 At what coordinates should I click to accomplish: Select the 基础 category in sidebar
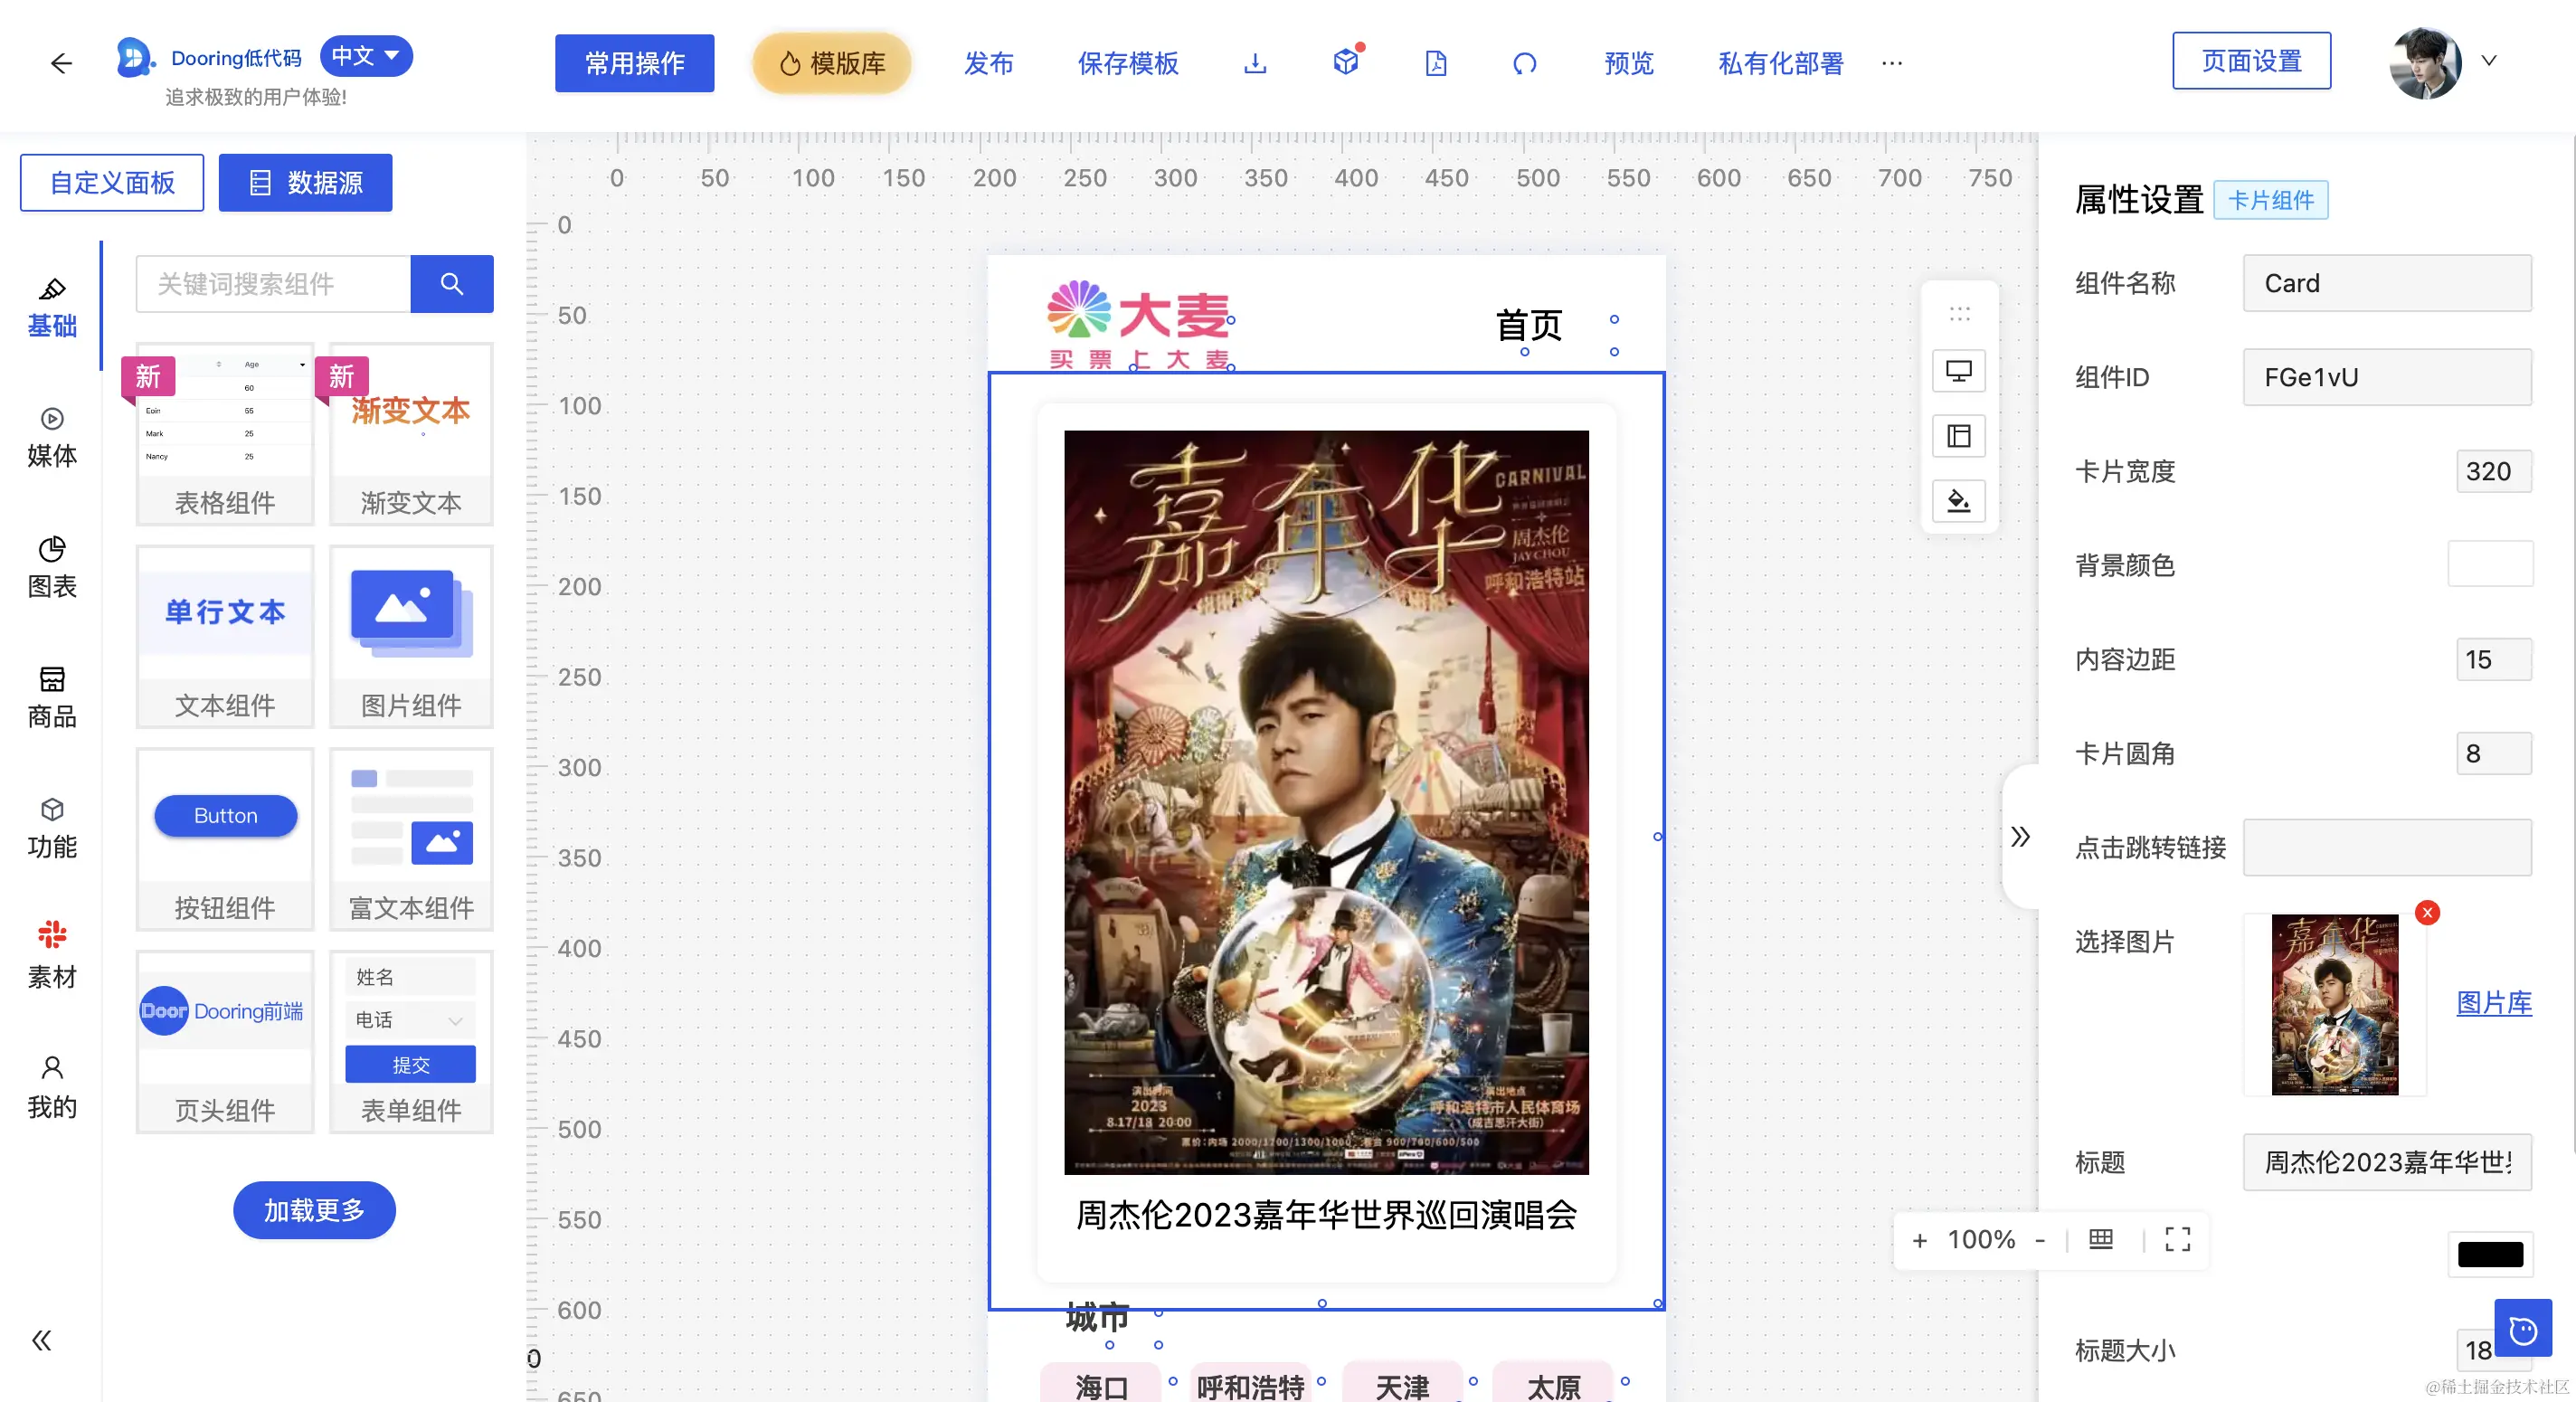[52, 307]
